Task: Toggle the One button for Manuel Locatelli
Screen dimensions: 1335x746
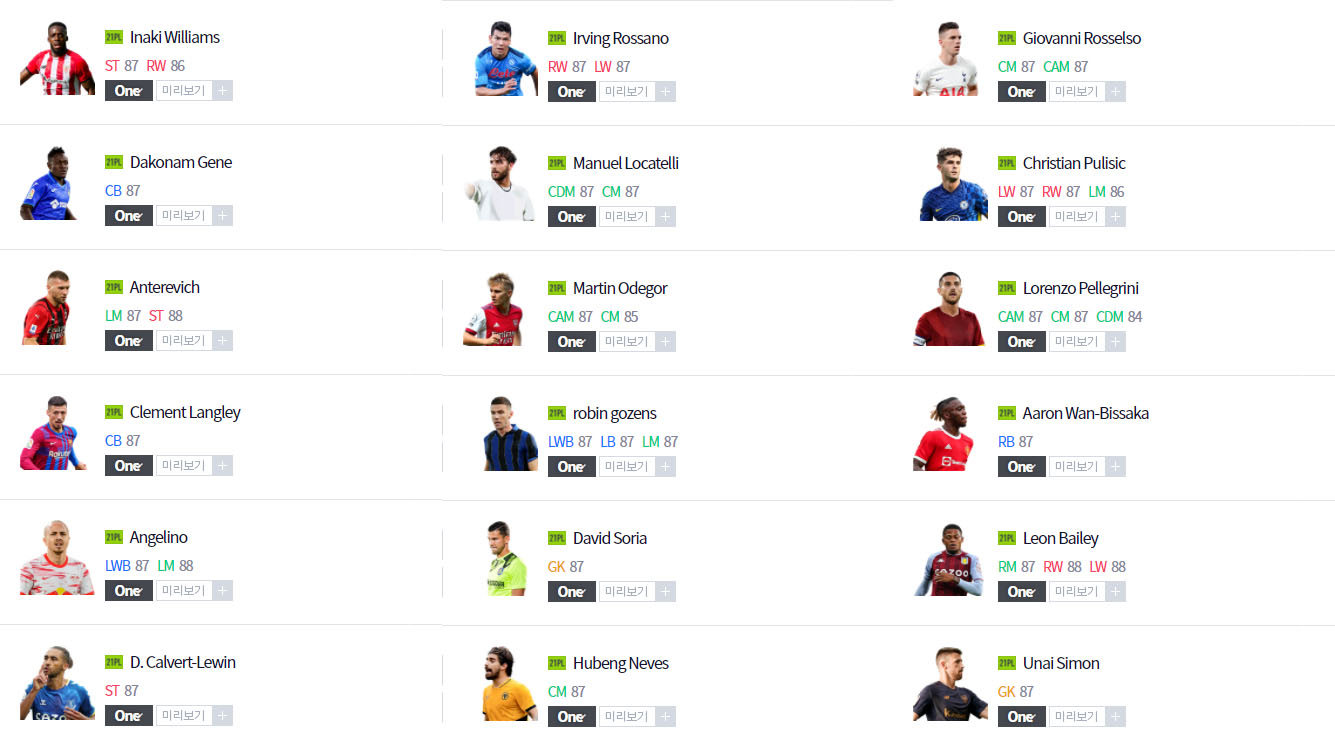Action: coord(572,216)
